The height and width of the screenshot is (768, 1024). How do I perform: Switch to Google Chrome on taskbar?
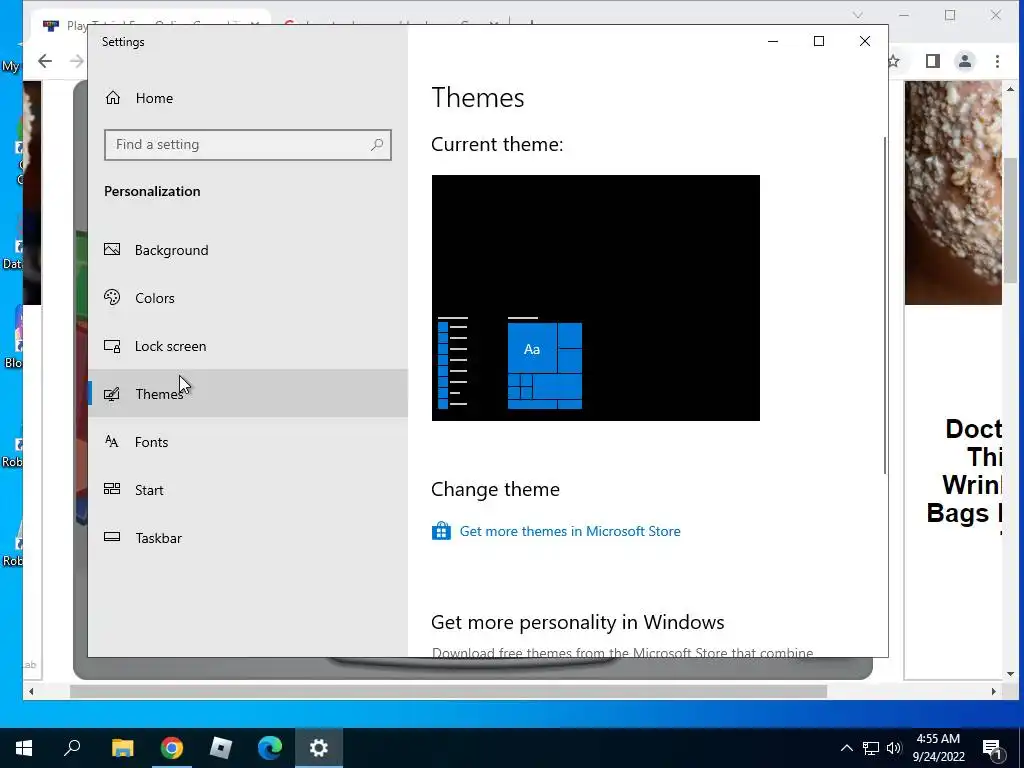[172, 748]
